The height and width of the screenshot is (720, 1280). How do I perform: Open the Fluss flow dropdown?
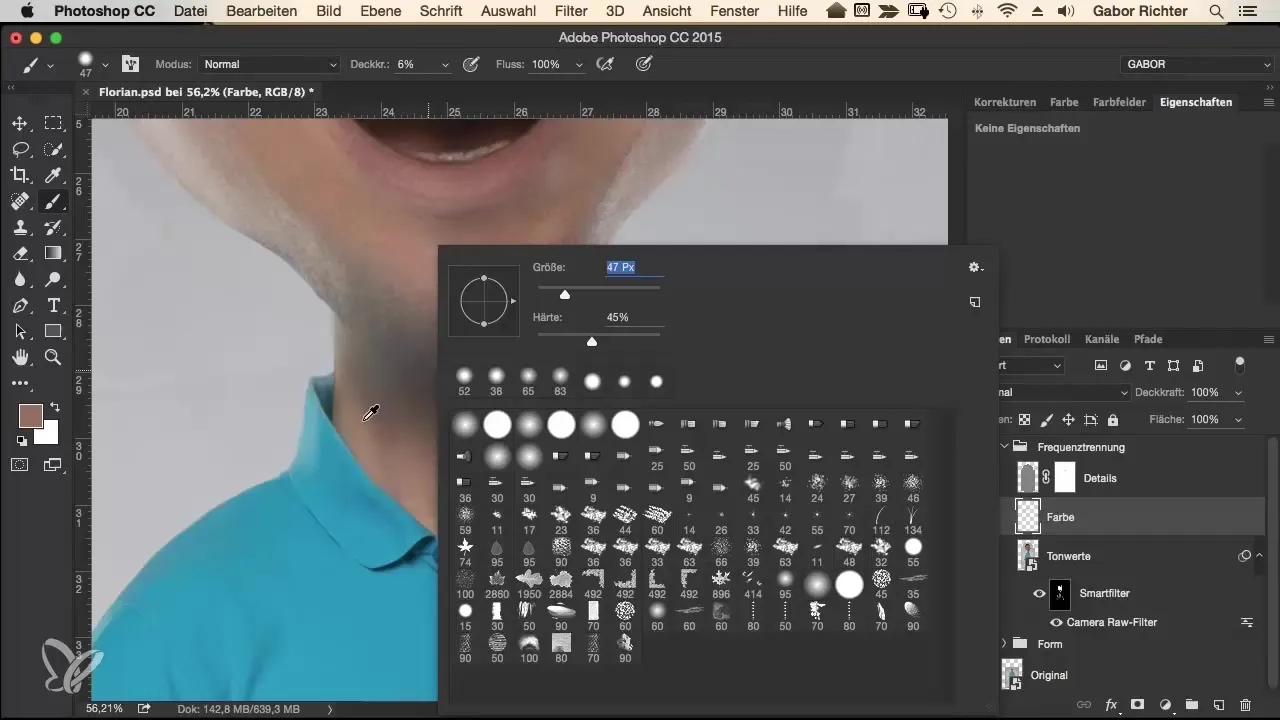[x=578, y=64]
